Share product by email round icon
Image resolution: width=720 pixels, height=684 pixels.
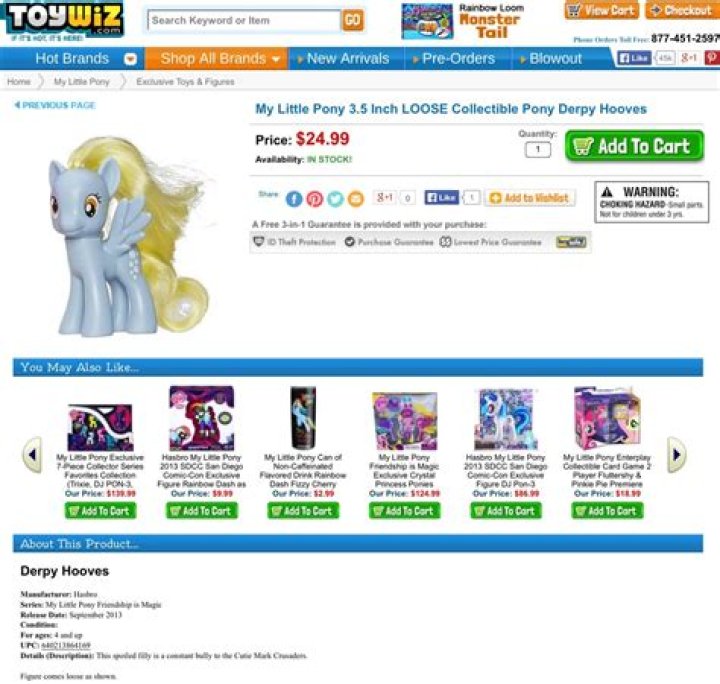click(x=356, y=199)
